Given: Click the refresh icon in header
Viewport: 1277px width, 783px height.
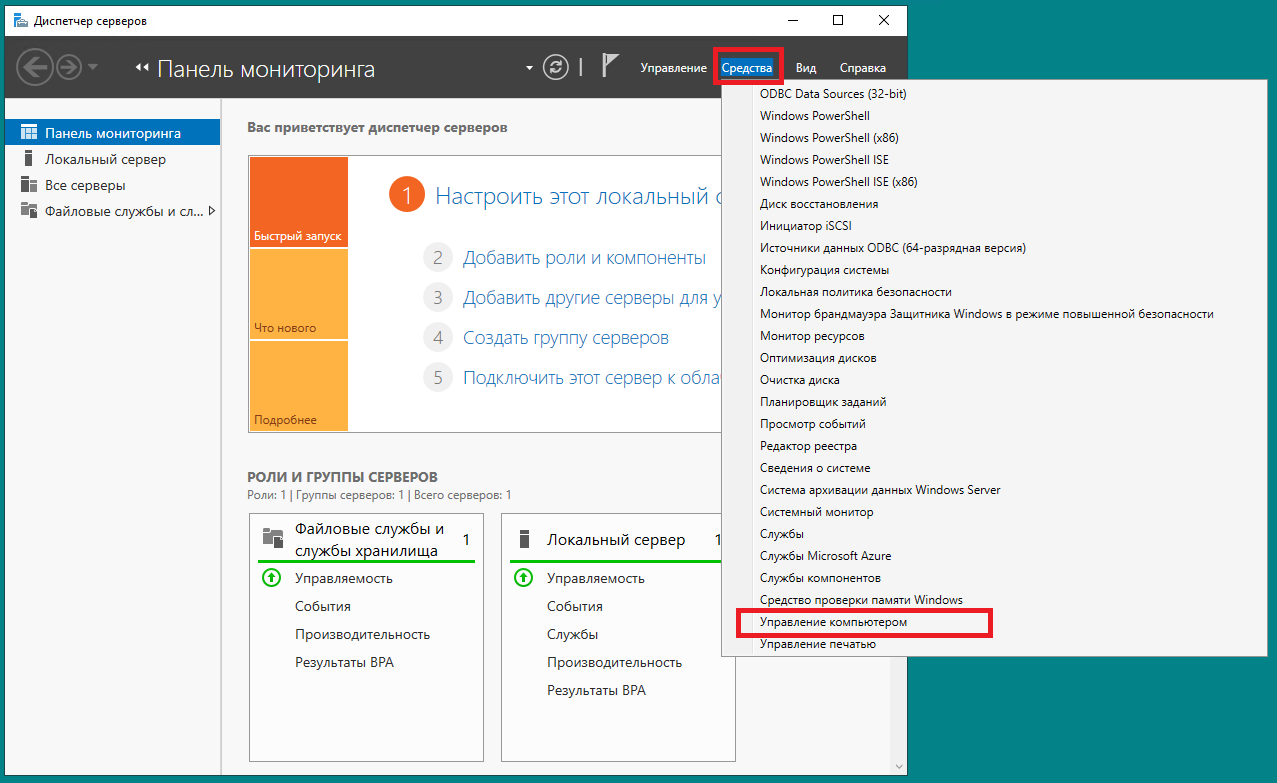Looking at the screenshot, I should (555, 67).
